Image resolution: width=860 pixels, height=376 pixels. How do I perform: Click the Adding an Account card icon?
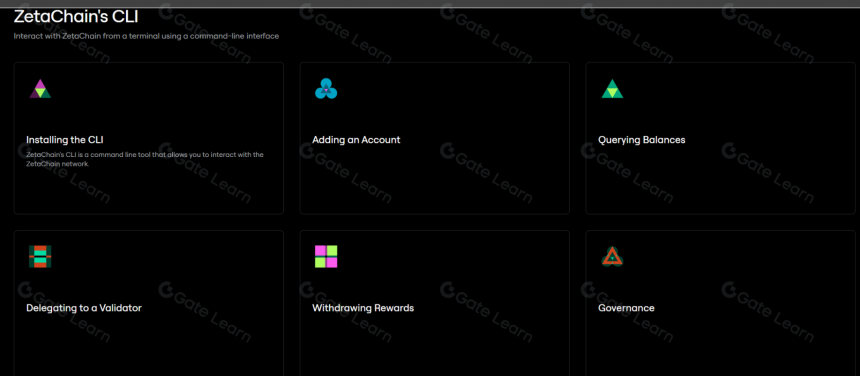point(326,89)
